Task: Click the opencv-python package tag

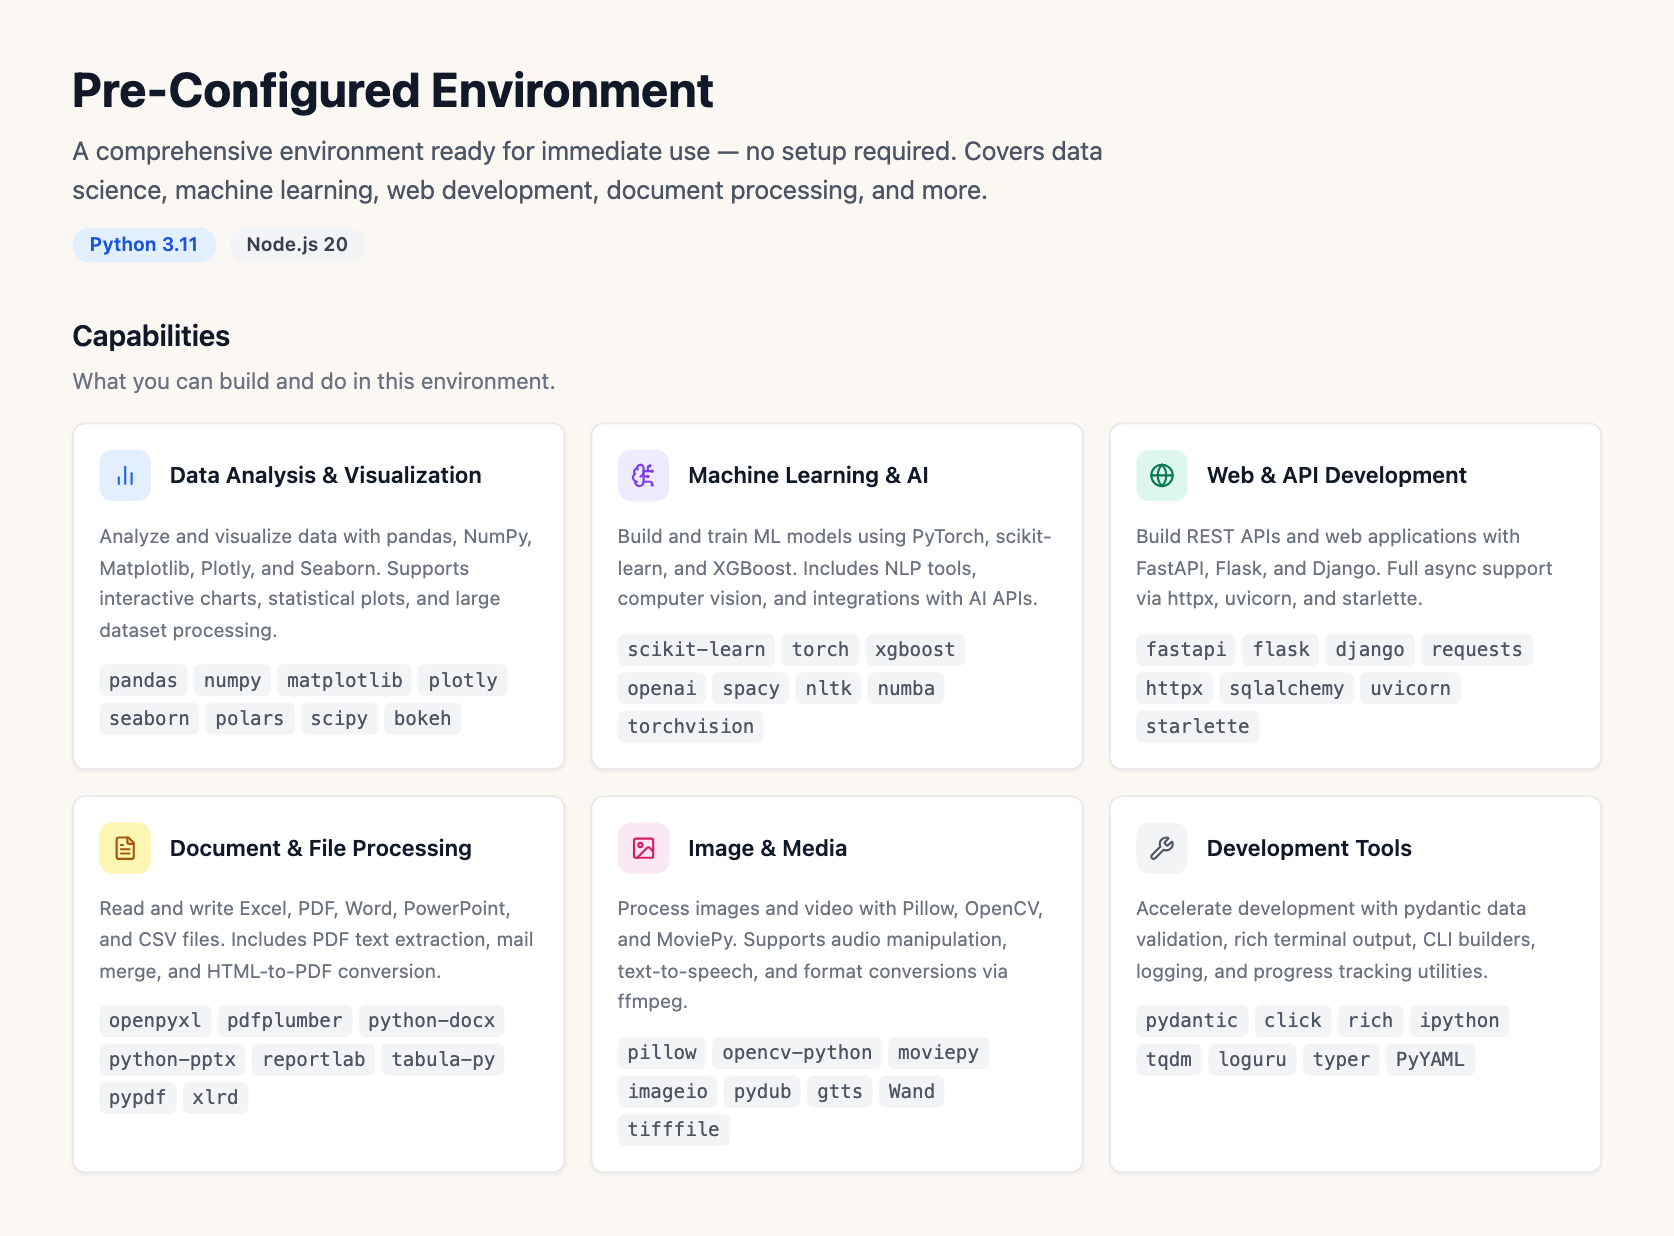Action: click(x=797, y=1052)
